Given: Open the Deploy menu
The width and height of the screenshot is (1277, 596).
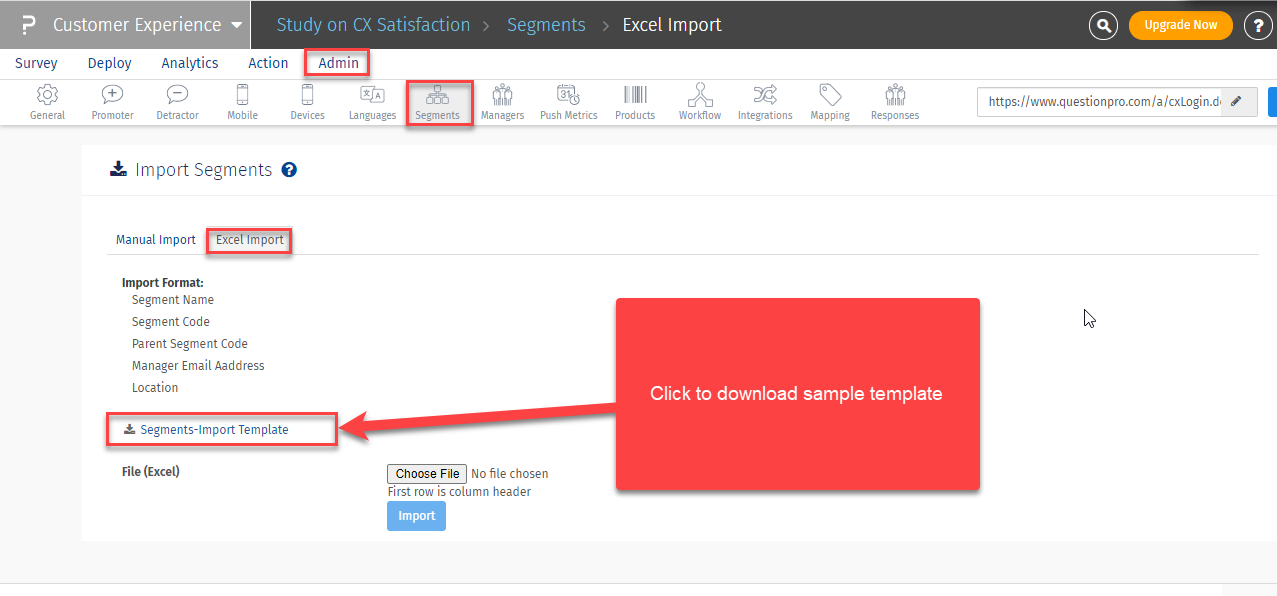Looking at the screenshot, I should pos(110,63).
